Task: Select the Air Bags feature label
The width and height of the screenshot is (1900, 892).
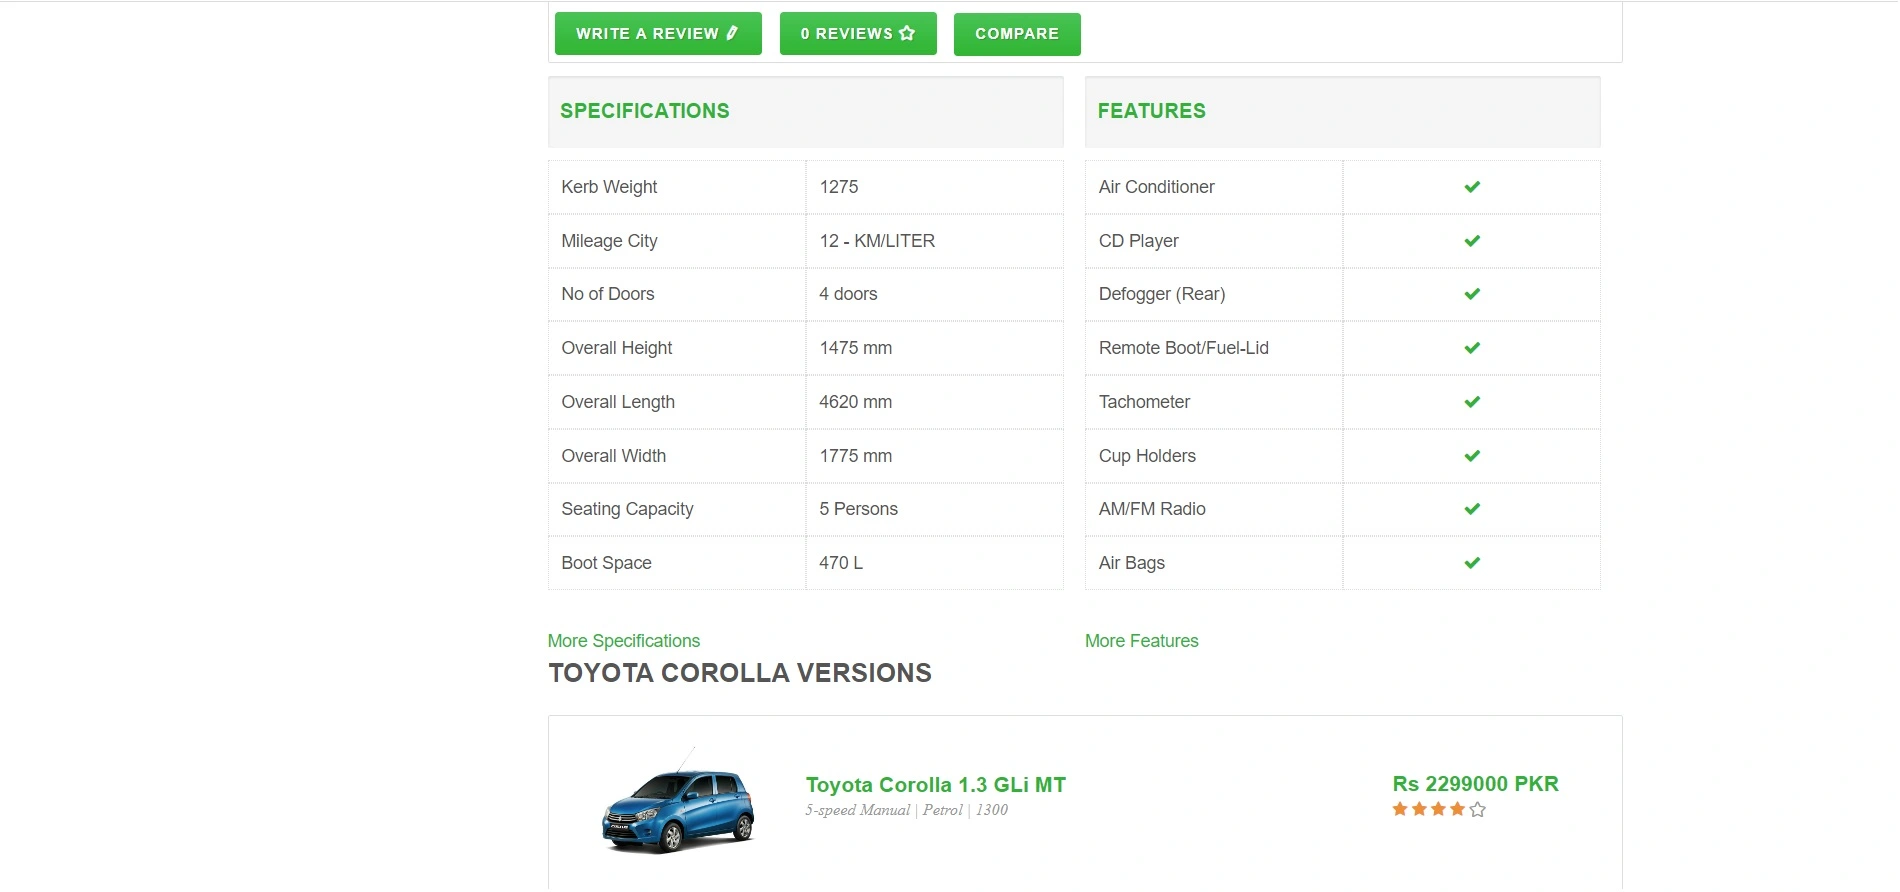Action: point(1132,563)
